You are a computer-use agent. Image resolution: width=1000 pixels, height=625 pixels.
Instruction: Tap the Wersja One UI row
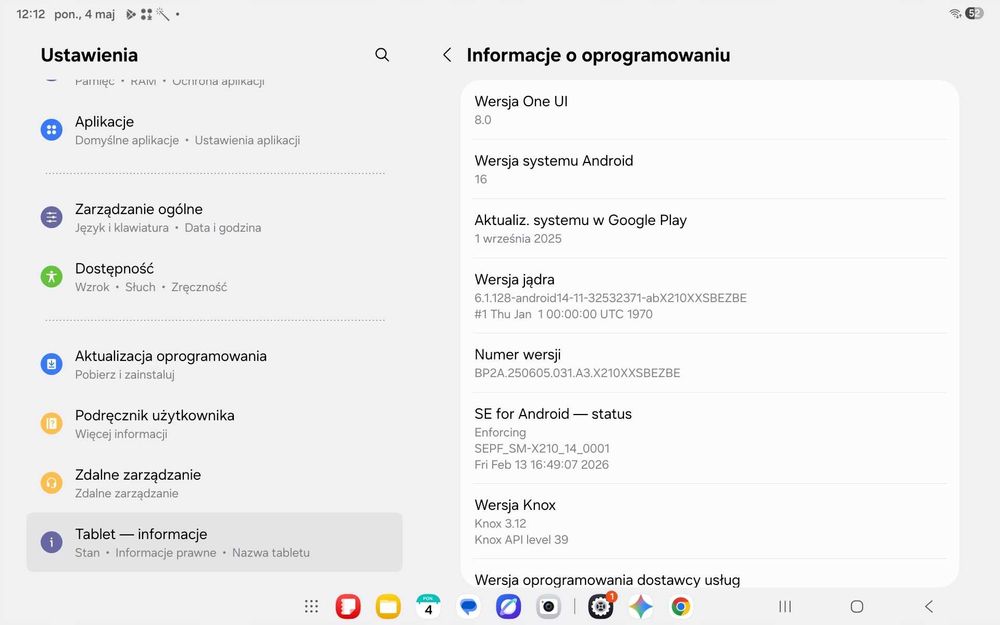710,110
